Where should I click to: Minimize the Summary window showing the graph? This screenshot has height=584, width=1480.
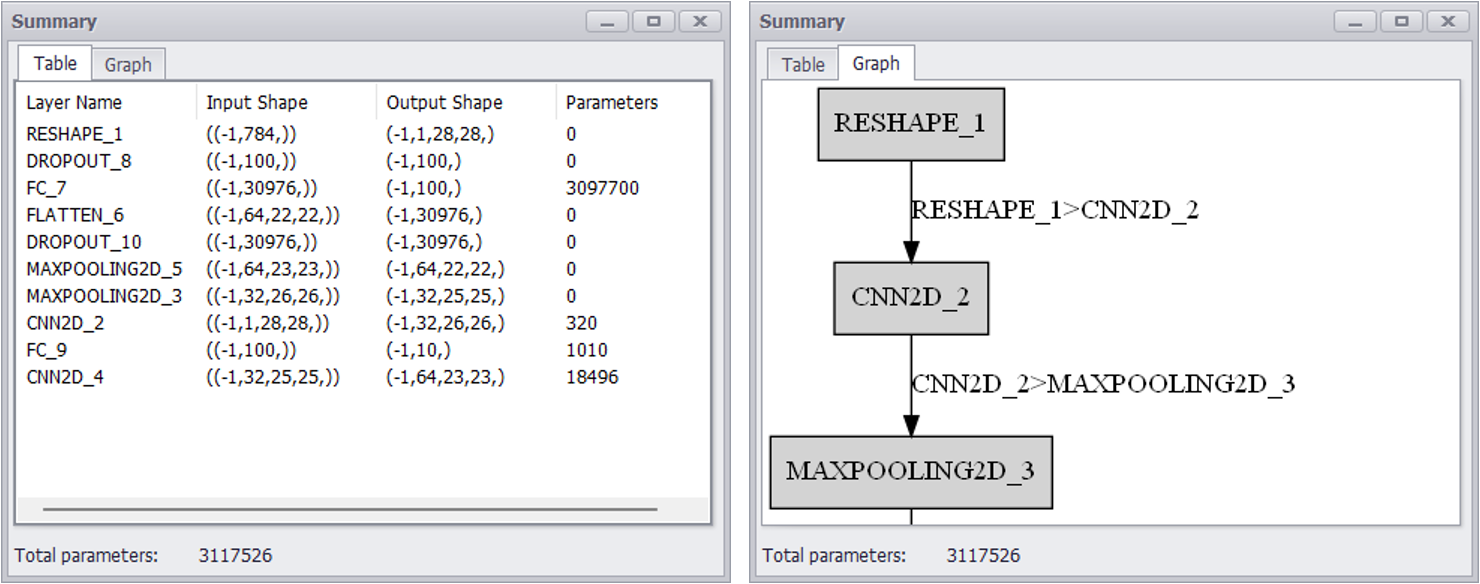click(x=1355, y=22)
